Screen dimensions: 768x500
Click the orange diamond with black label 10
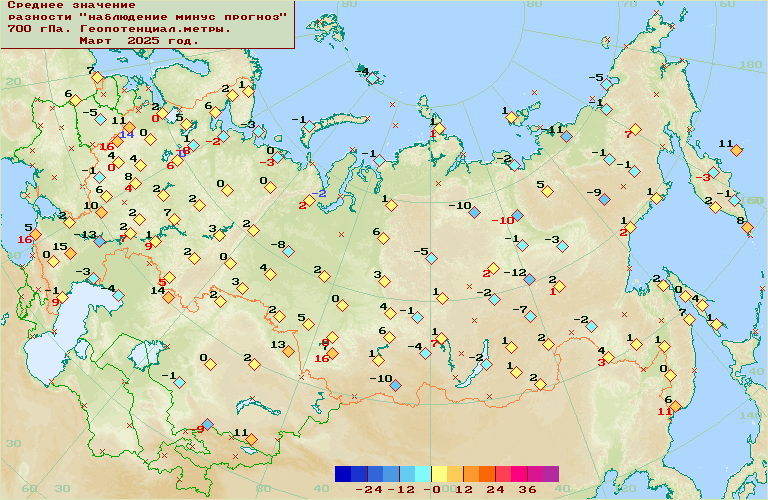[x=101, y=212]
